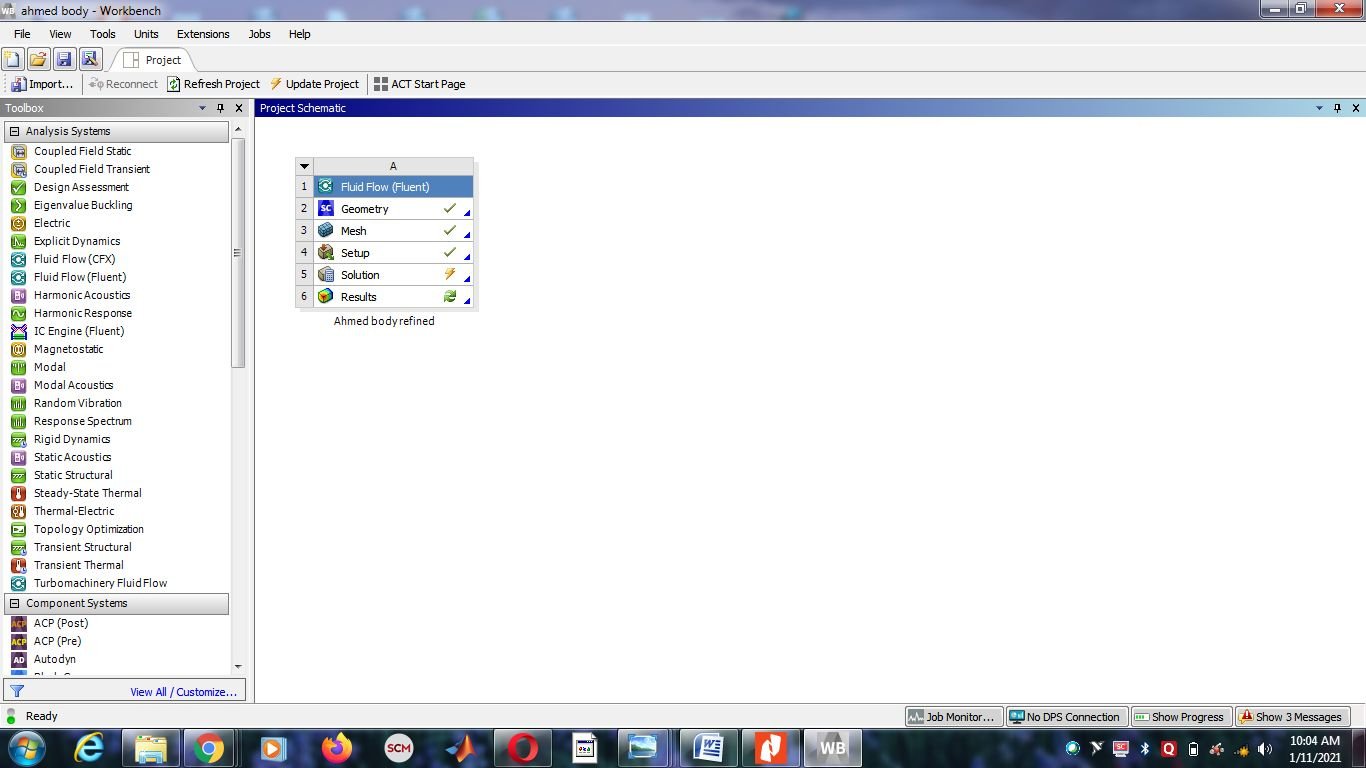Screen dimensions: 1366x768
Task: Open Firefox from the taskbar
Action: (337, 748)
